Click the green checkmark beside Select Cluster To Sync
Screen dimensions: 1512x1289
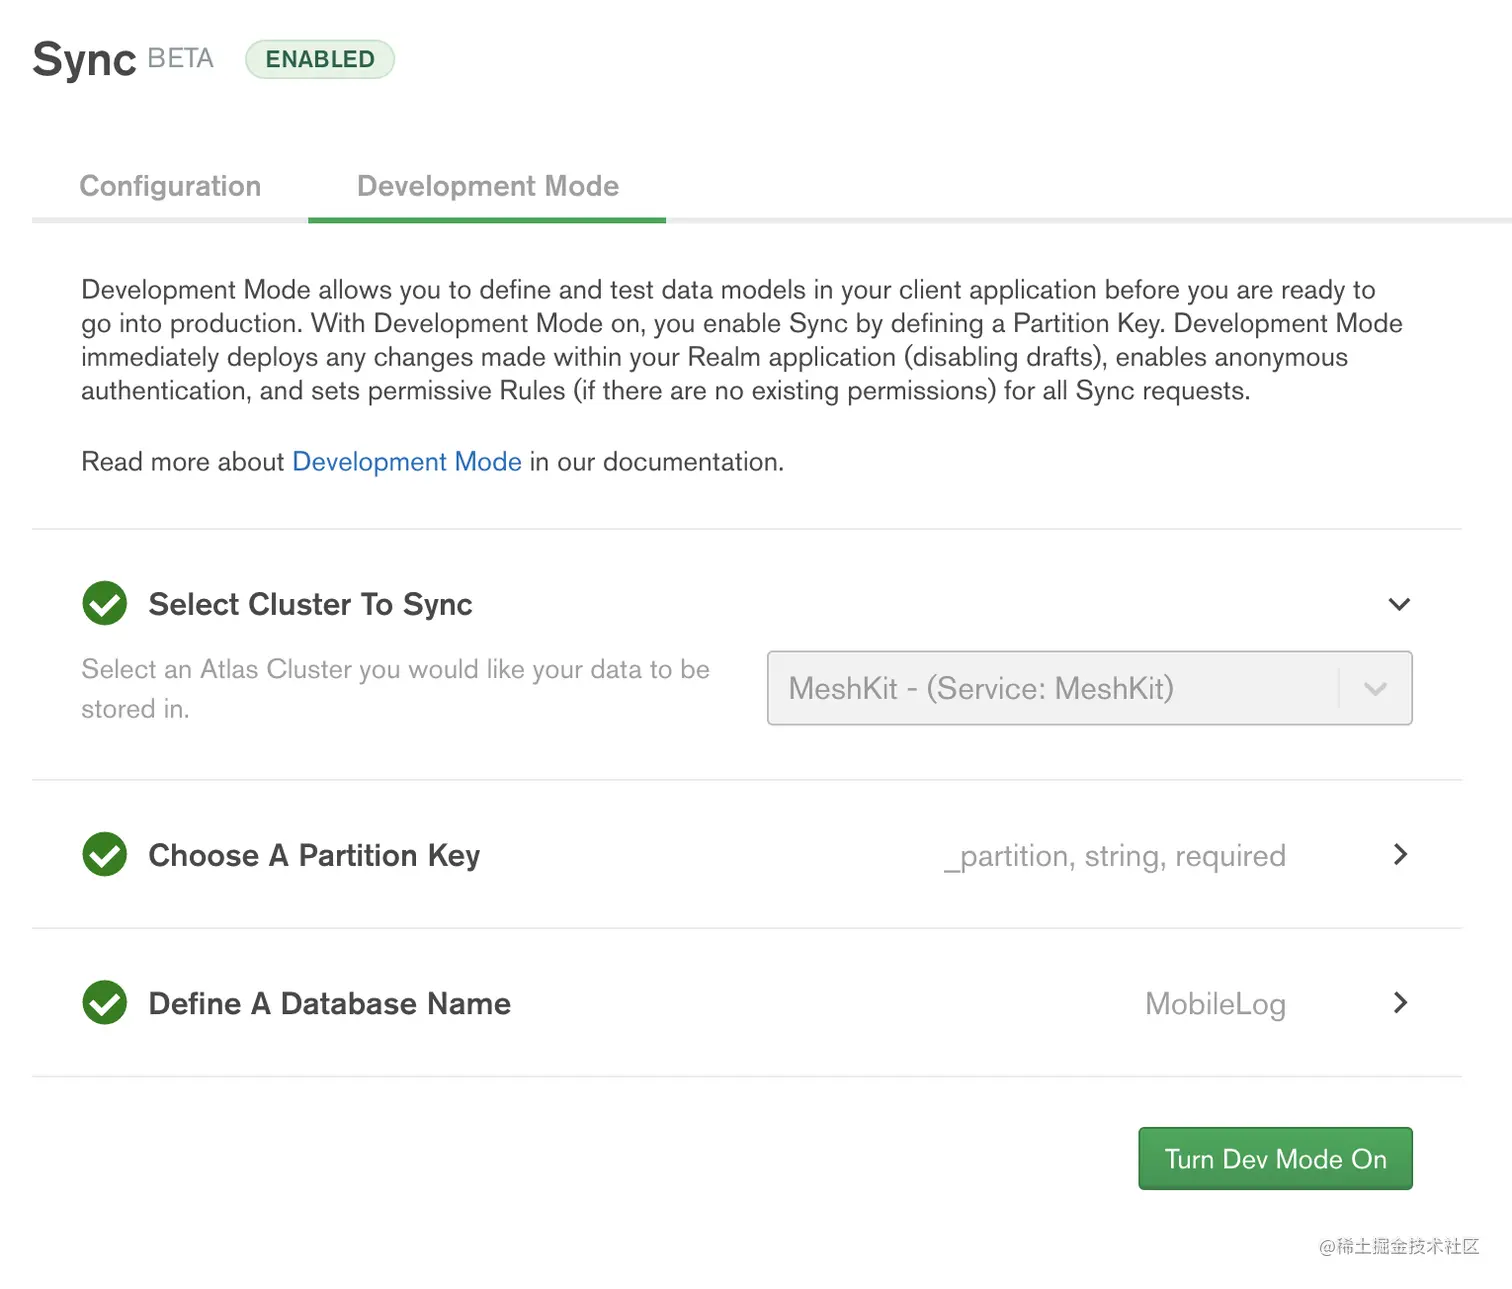[x=105, y=603]
